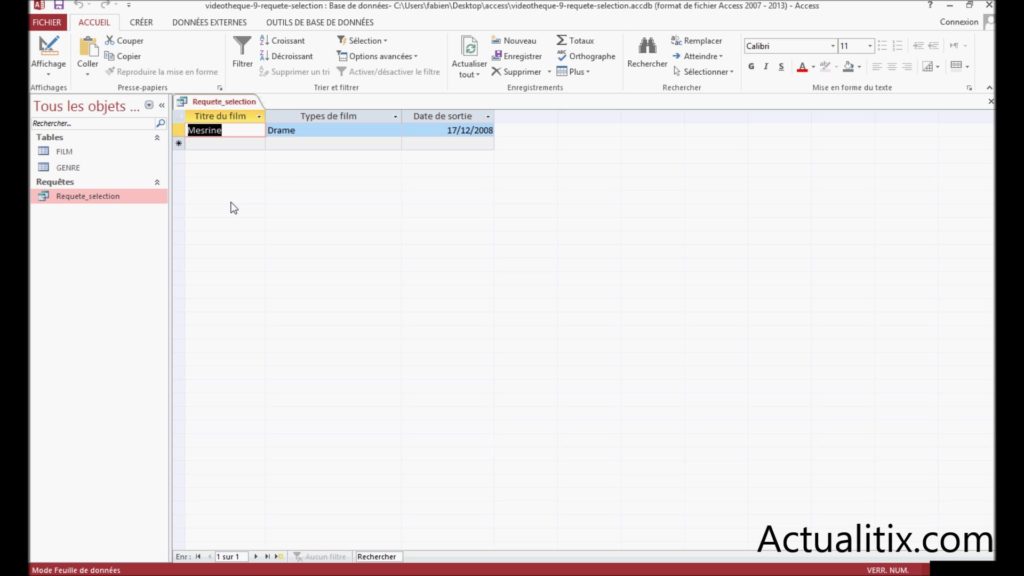Collapse the Tables group in navigation pane

[156, 137]
